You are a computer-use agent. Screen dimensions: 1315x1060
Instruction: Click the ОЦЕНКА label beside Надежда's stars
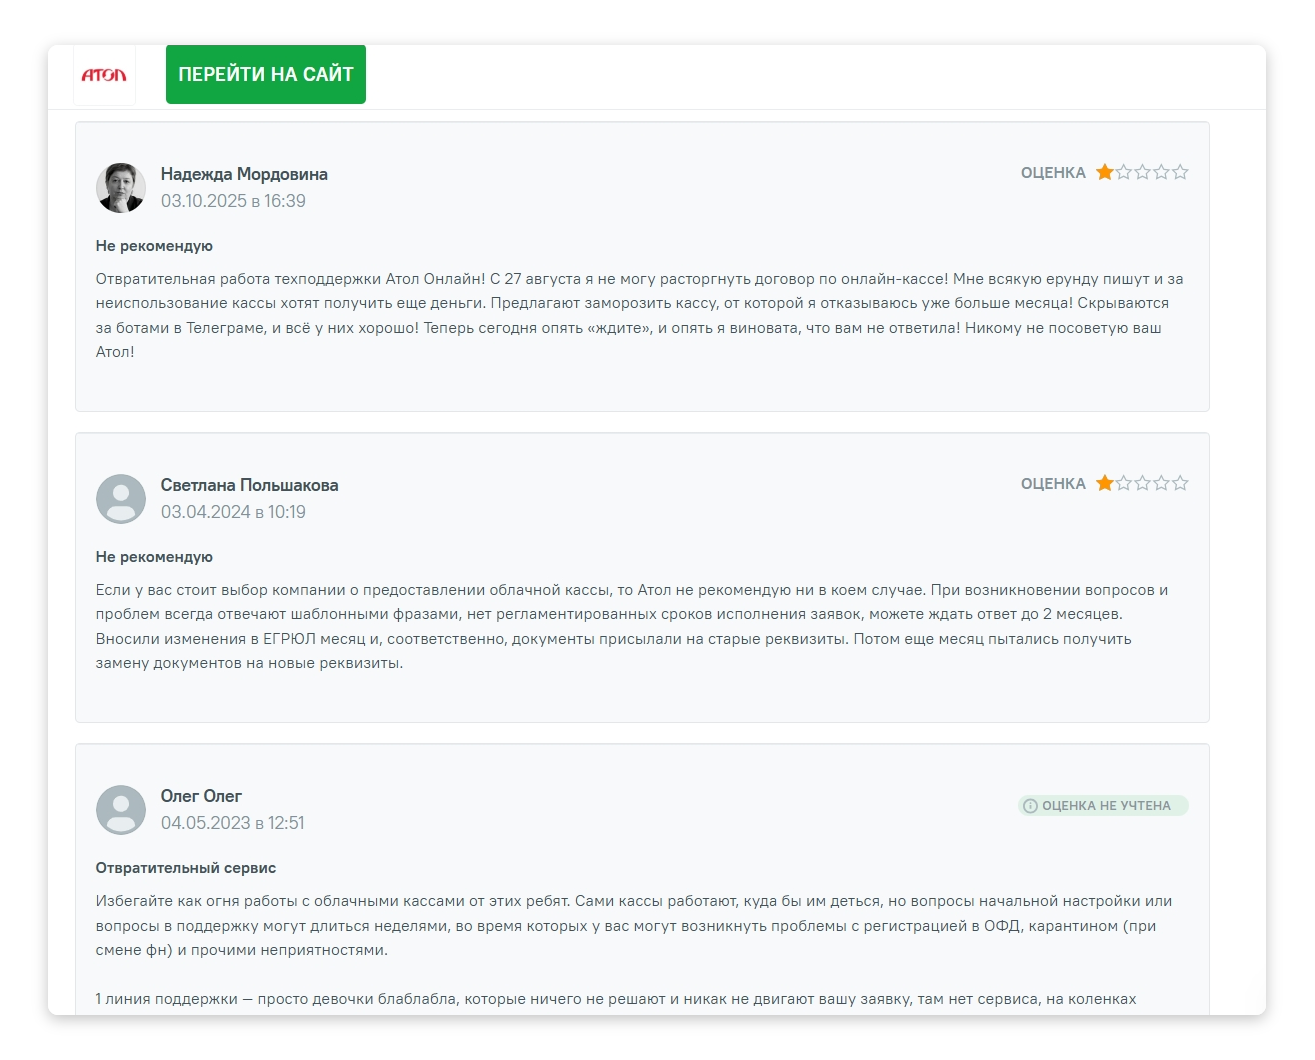(1052, 172)
